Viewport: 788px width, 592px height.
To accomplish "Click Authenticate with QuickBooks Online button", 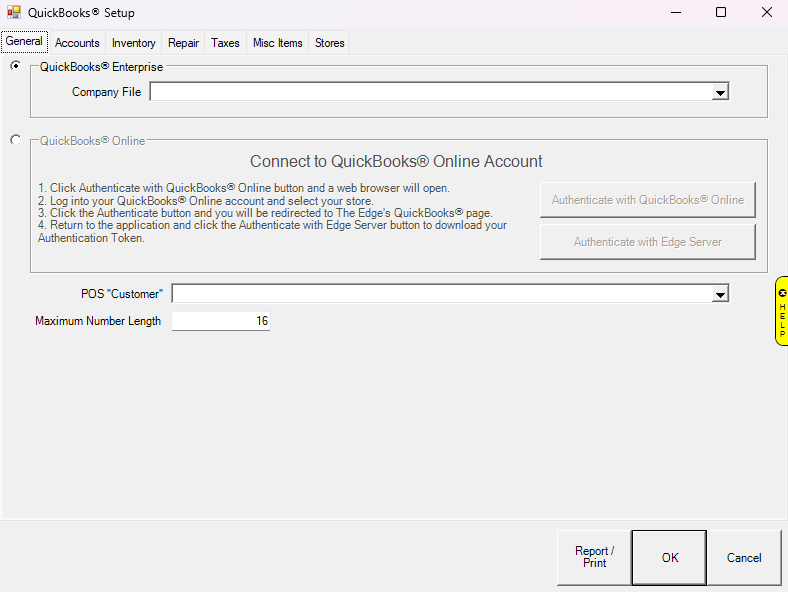I will pyautogui.click(x=647, y=200).
